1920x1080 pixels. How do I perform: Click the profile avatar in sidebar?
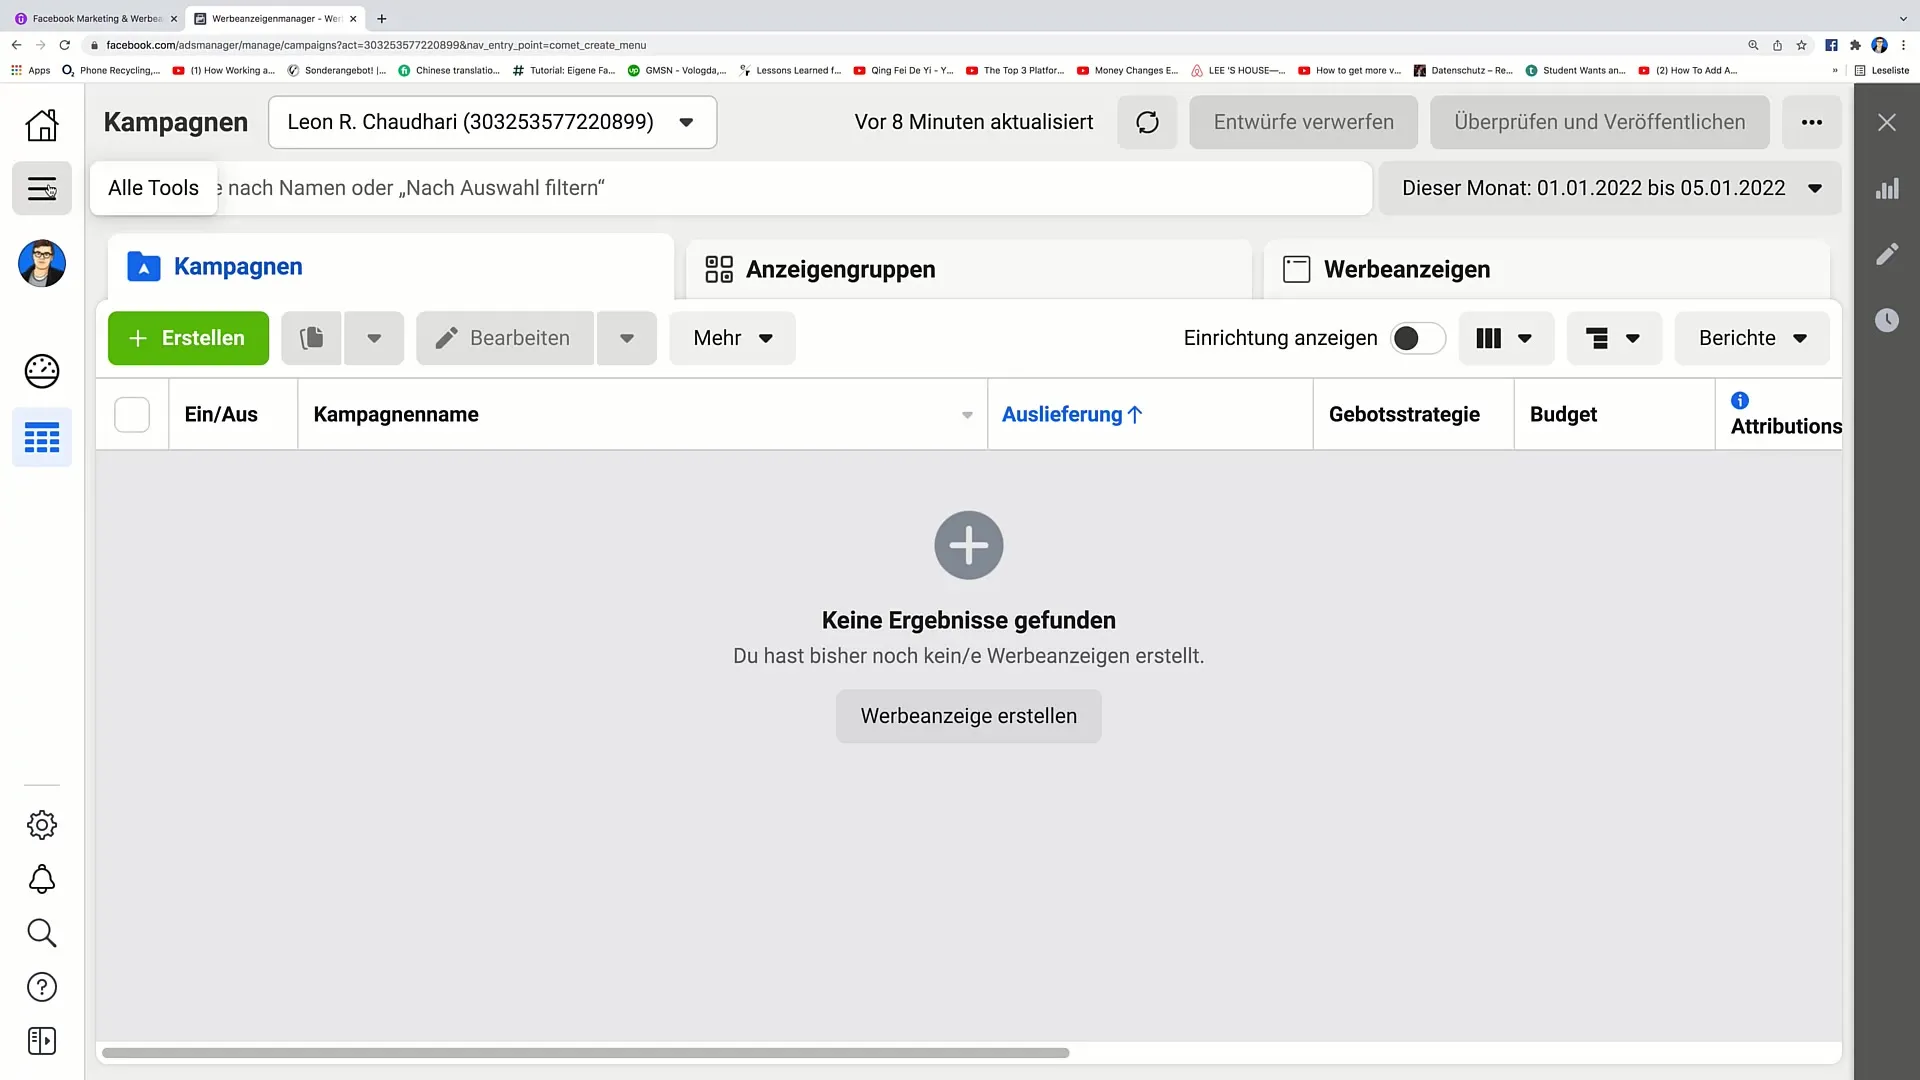(42, 264)
